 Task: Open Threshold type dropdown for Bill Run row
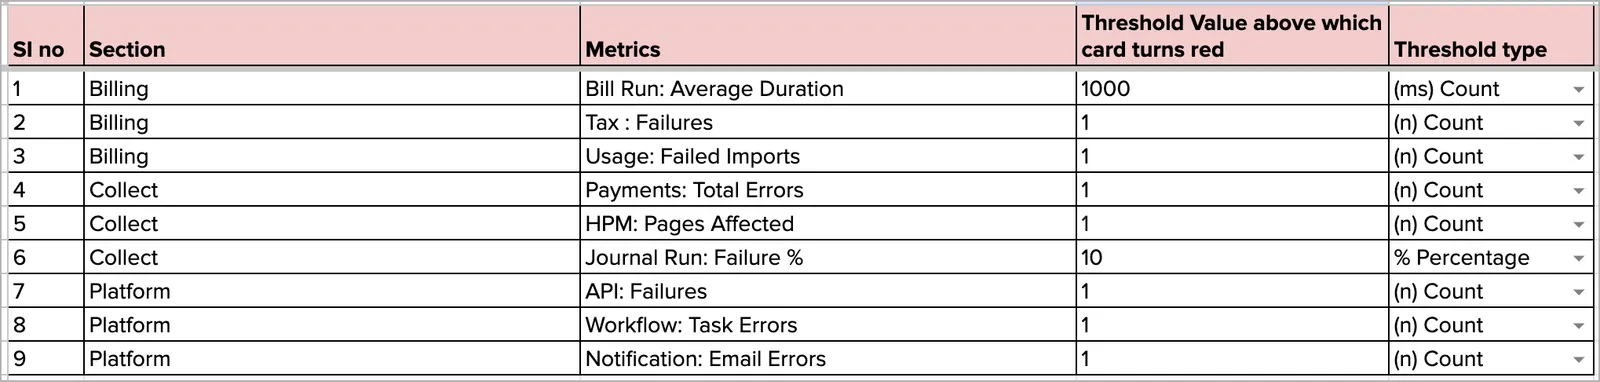[x=1578, y=90]
